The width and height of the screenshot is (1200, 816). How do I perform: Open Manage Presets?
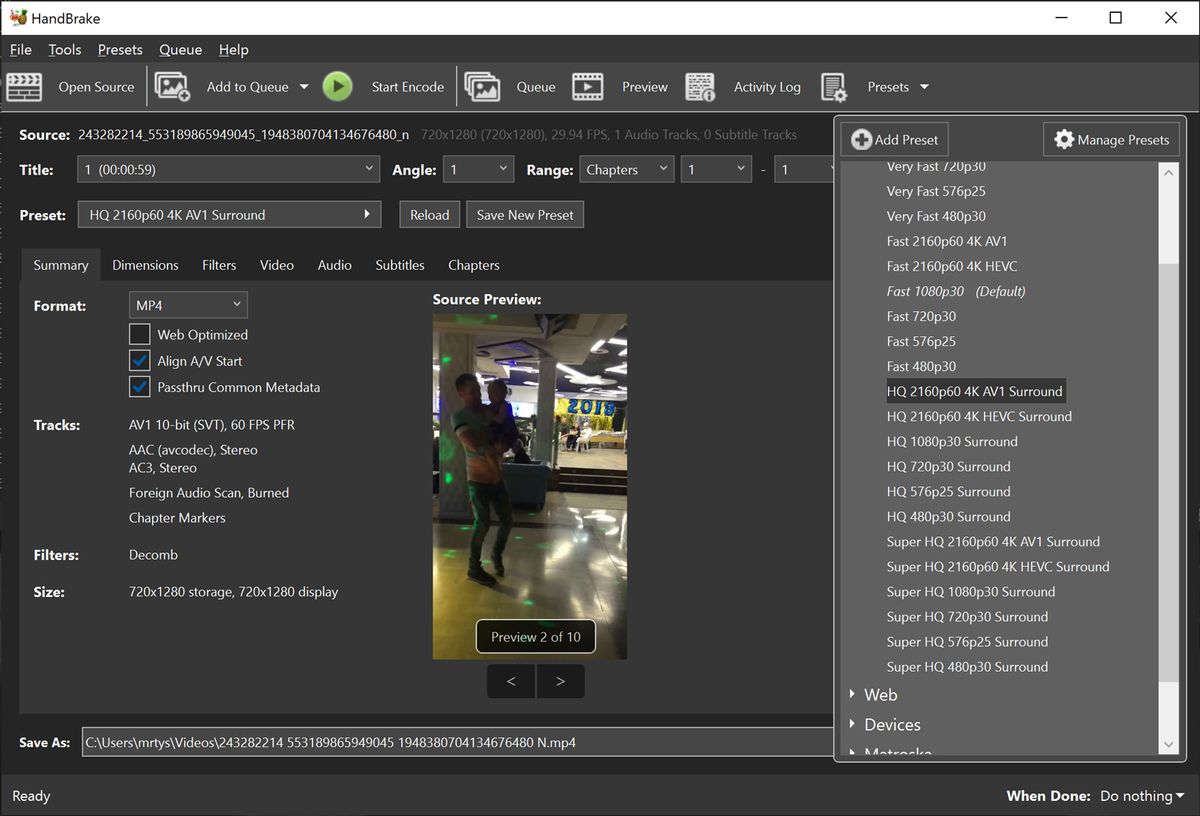click(1111, 139)
